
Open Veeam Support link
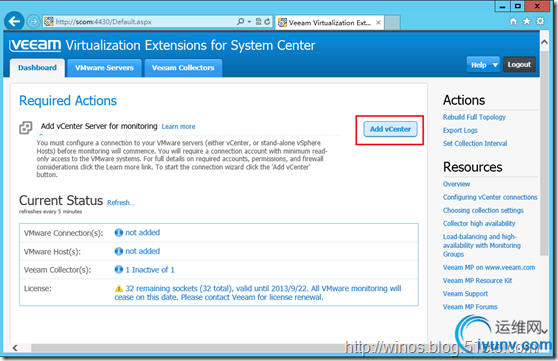[465, 294]
